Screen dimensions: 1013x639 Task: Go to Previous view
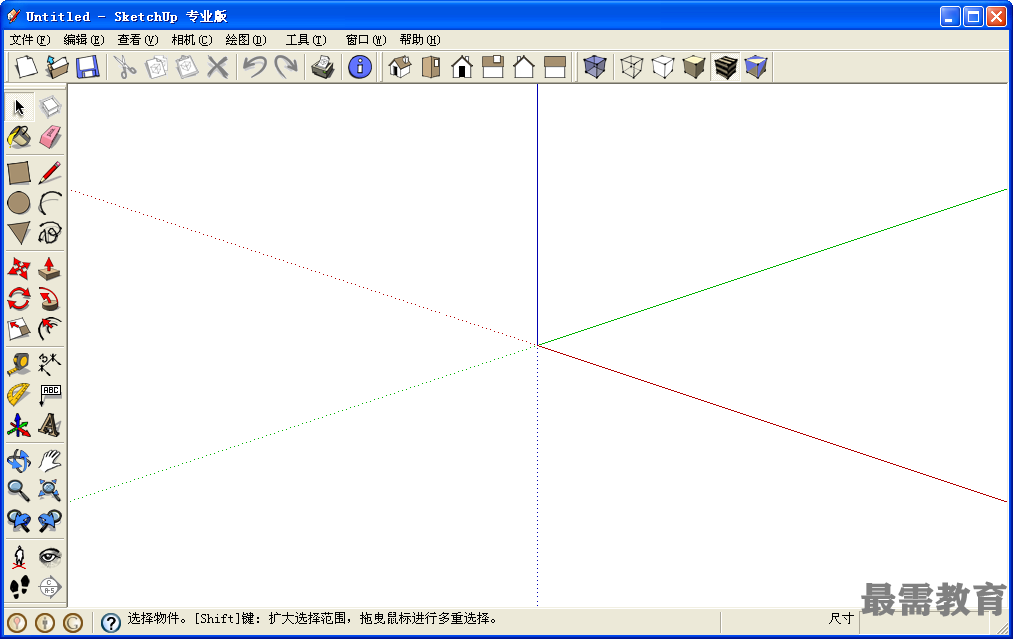19,521
